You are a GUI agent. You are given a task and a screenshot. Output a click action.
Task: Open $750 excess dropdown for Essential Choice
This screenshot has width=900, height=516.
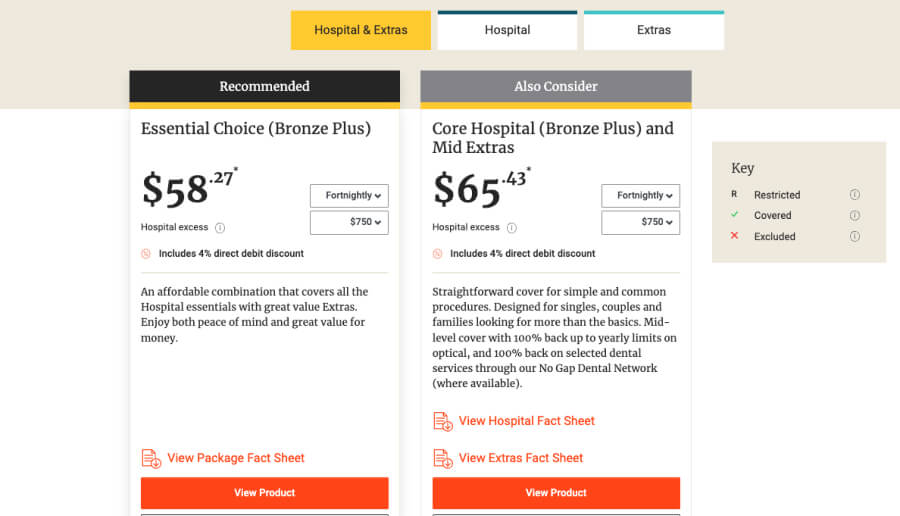349,223
